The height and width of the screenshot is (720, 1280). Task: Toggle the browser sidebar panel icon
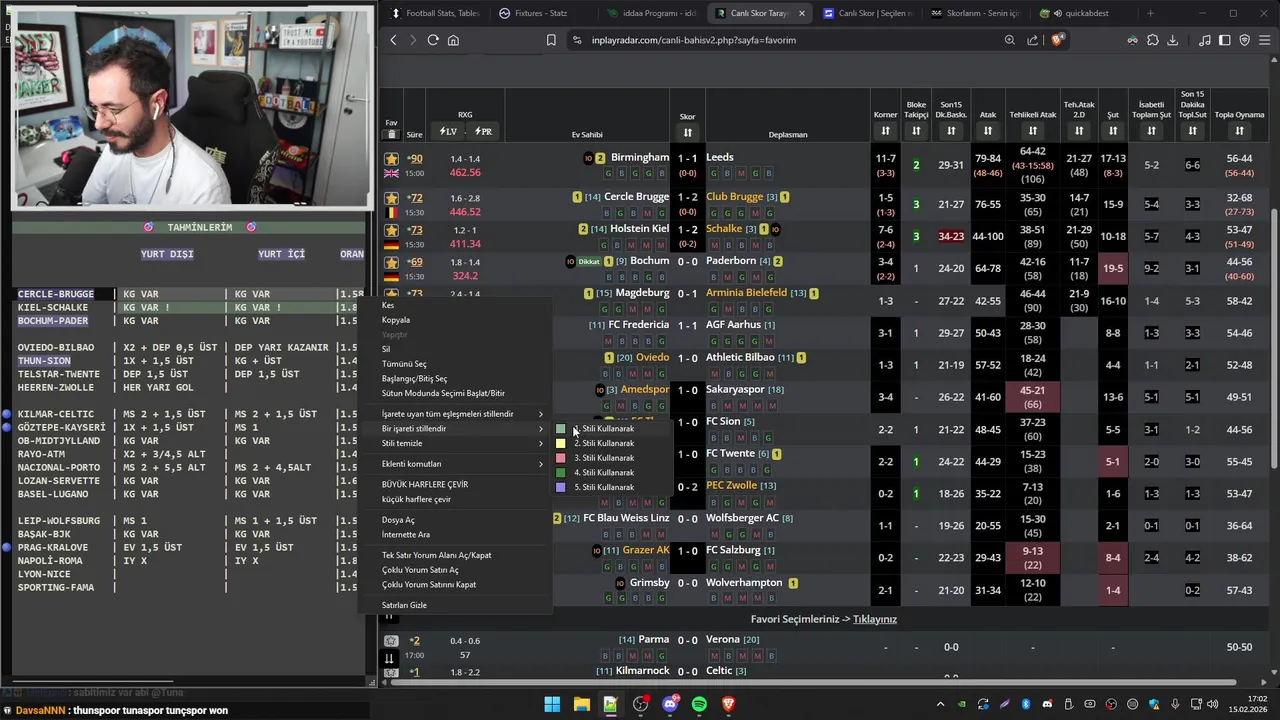(x=1224, y=40)
